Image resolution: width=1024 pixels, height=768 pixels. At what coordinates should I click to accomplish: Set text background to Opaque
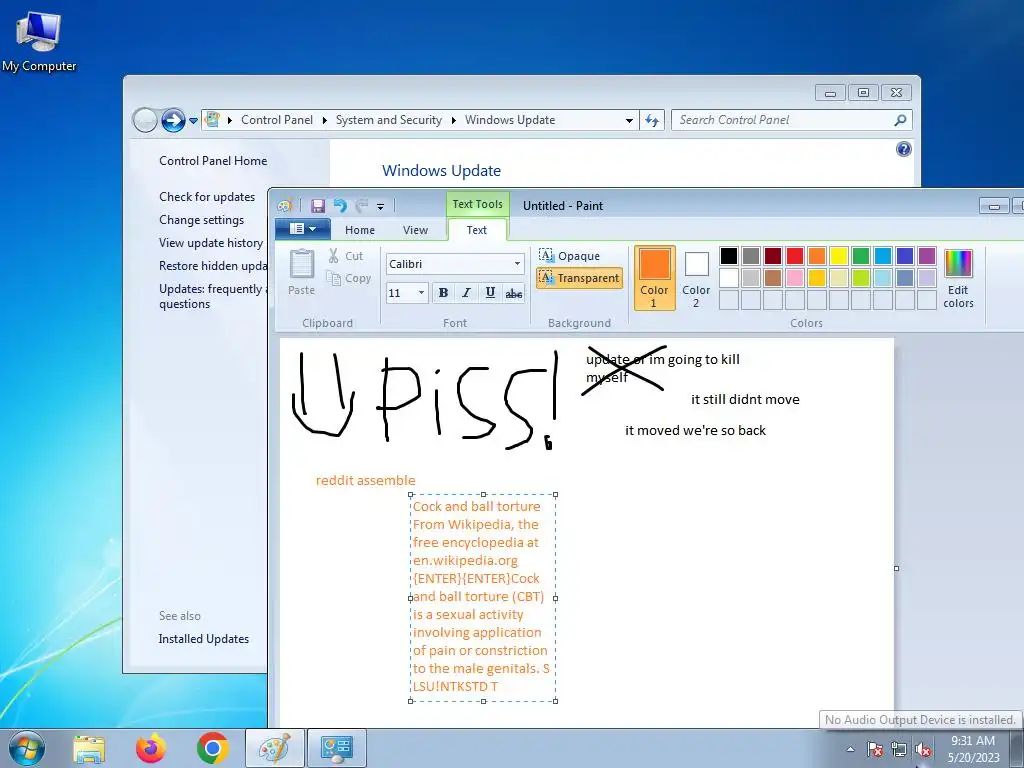[569, 255]
